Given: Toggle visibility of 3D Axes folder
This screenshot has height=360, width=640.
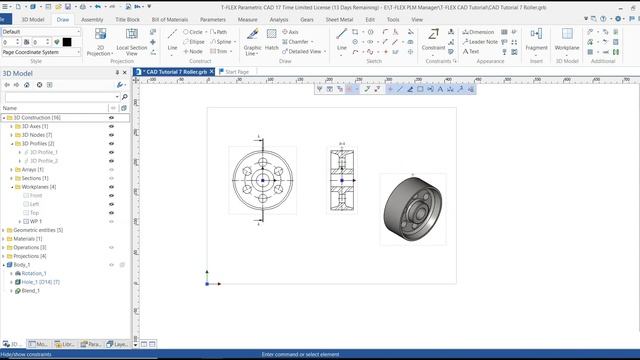Looking at the screenshot, I should pyautogui.click(x=111, y=126).
